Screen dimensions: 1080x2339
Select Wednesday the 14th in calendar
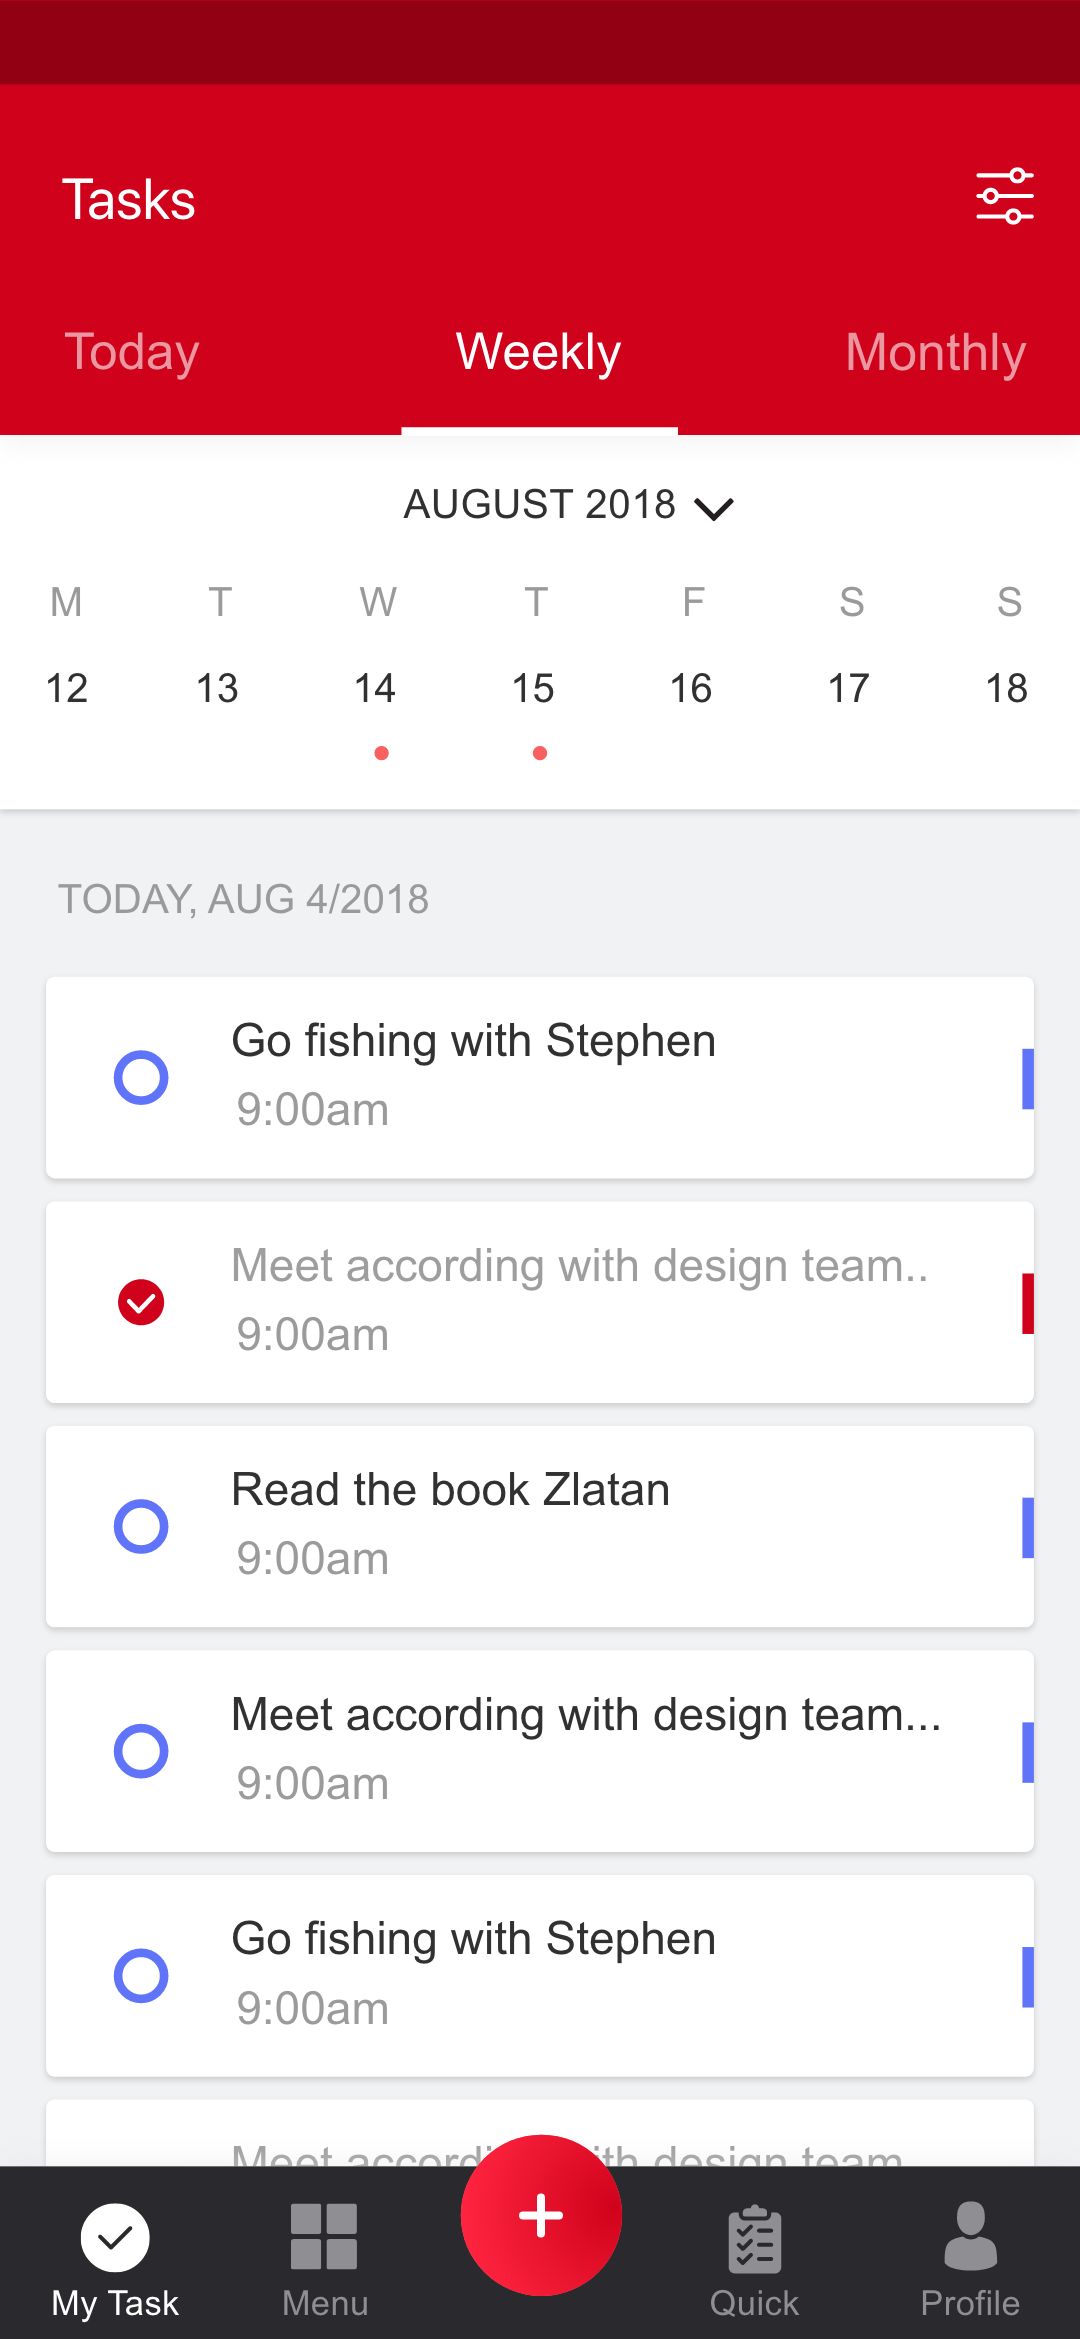click(376, 688)
